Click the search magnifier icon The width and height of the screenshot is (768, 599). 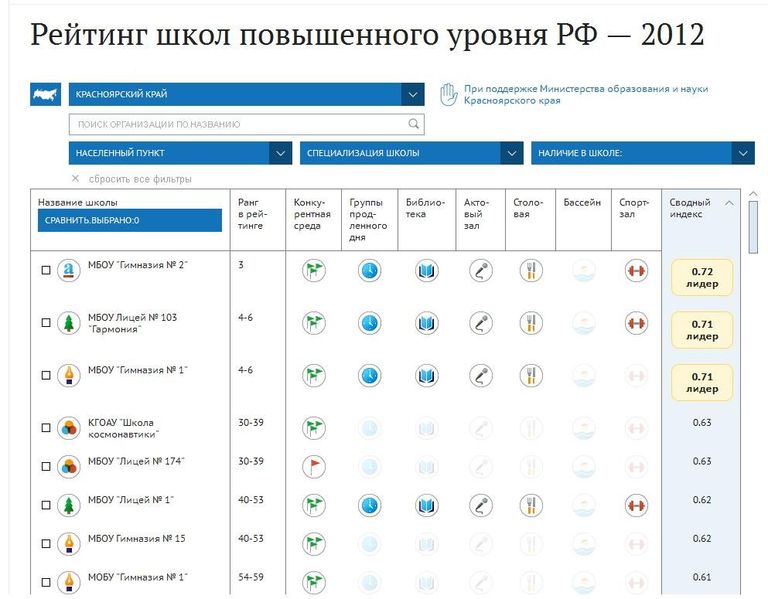point(414,124)
